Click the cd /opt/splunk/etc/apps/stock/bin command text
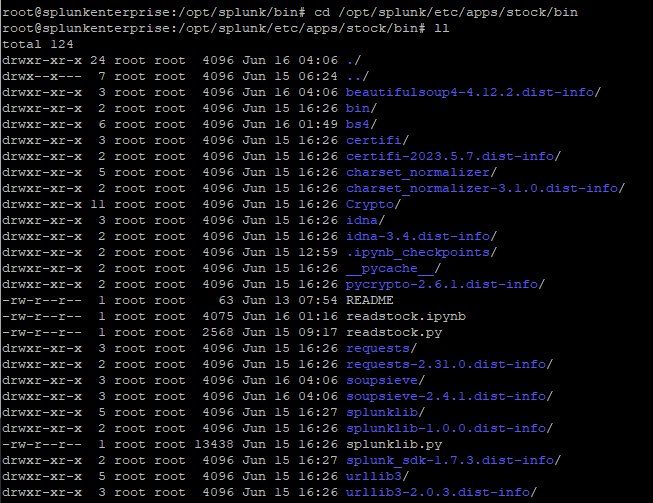Viewport: 653px width, 503px height. coord(445,12)
